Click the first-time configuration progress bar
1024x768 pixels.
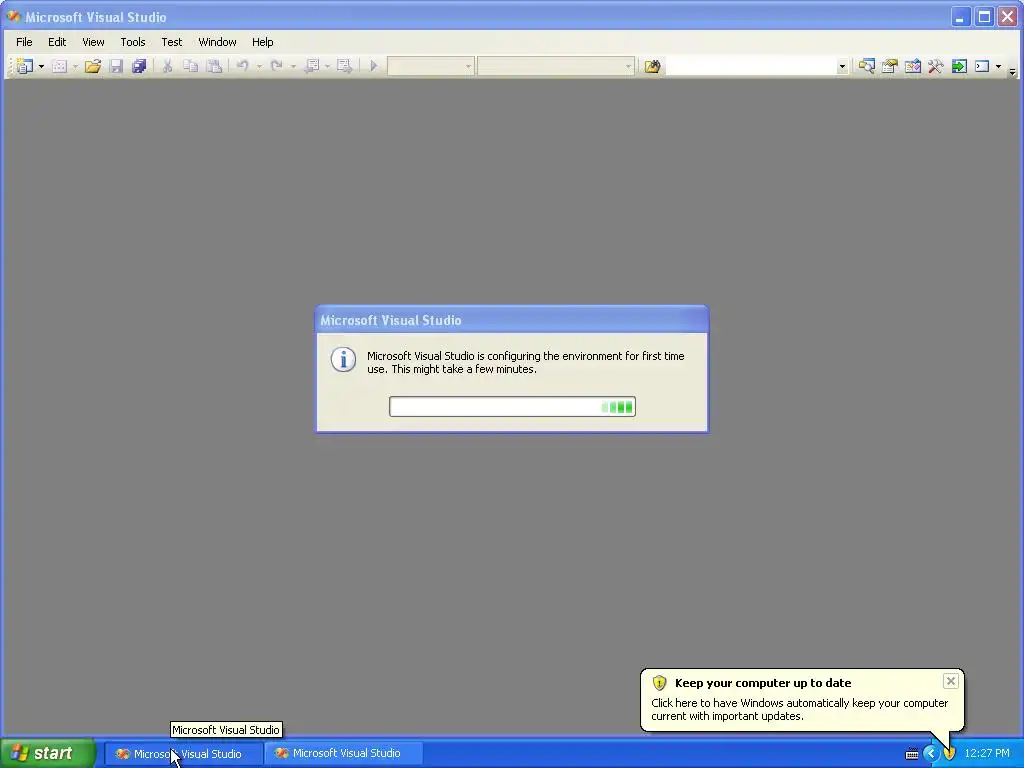pyautogui.click(x=512, y=407)
